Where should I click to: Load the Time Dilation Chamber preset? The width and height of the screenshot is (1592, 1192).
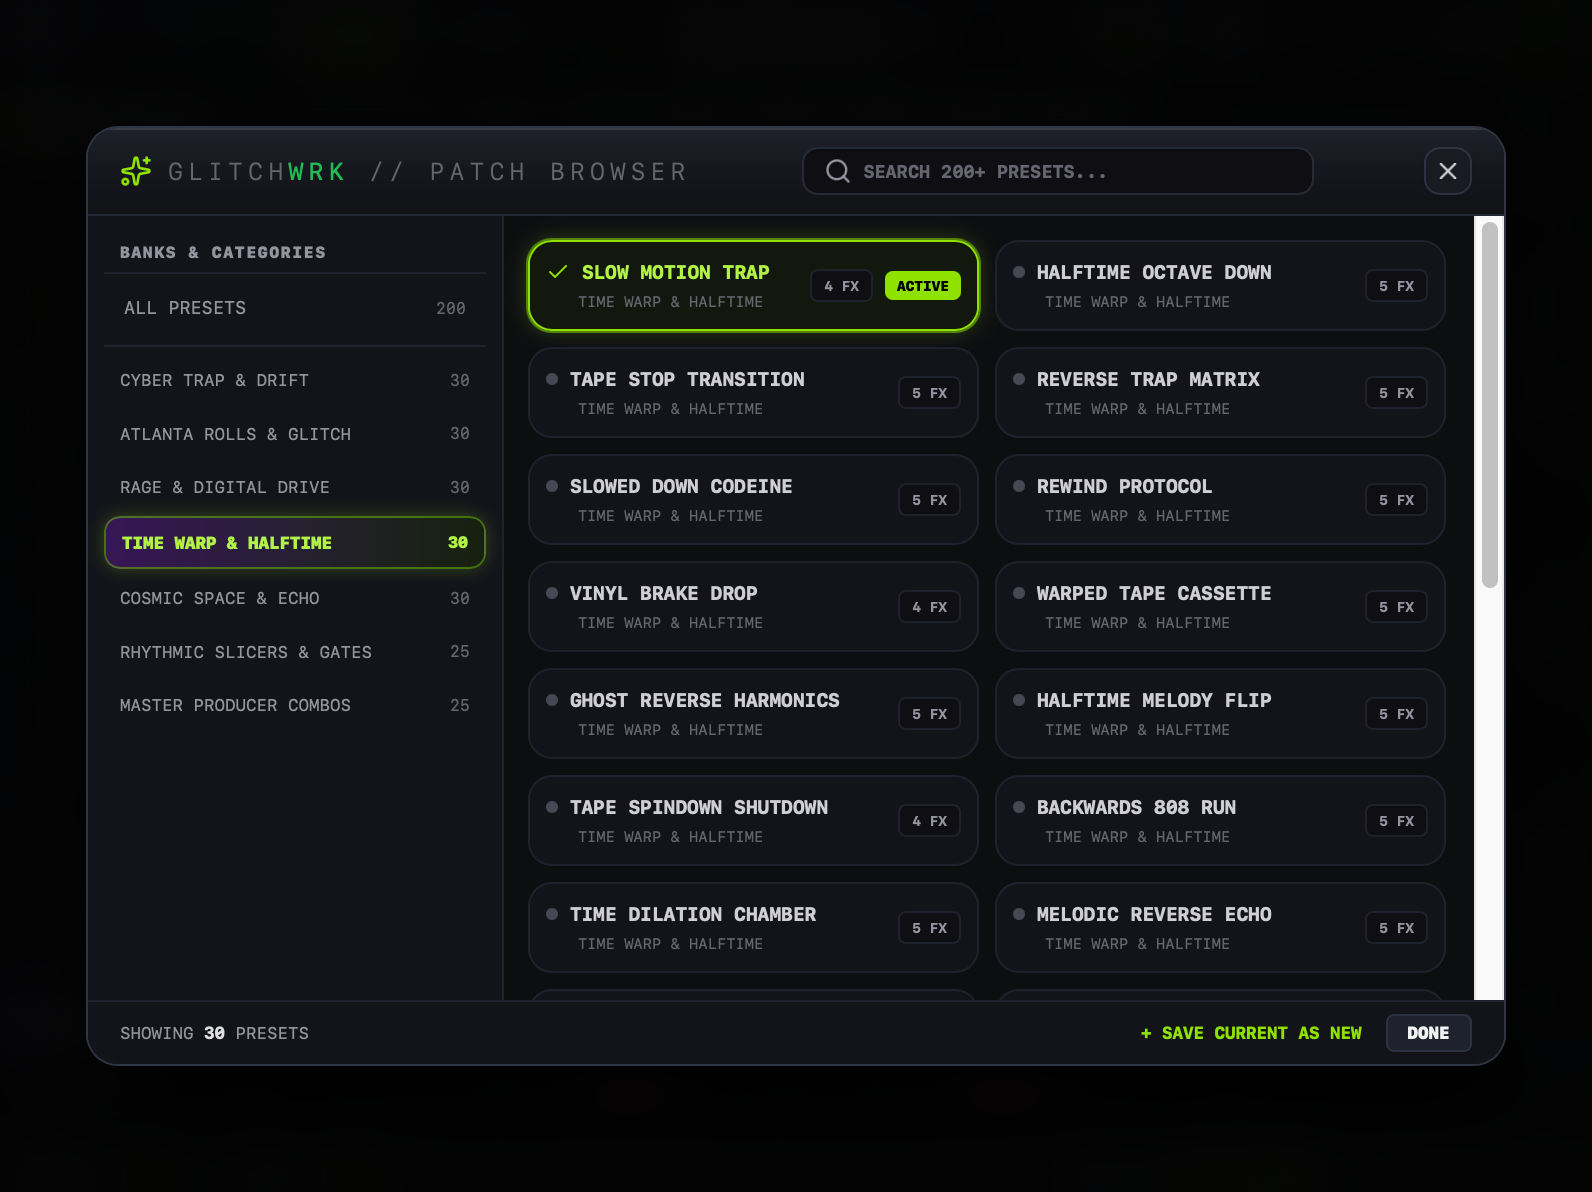(x=753, y=928)
